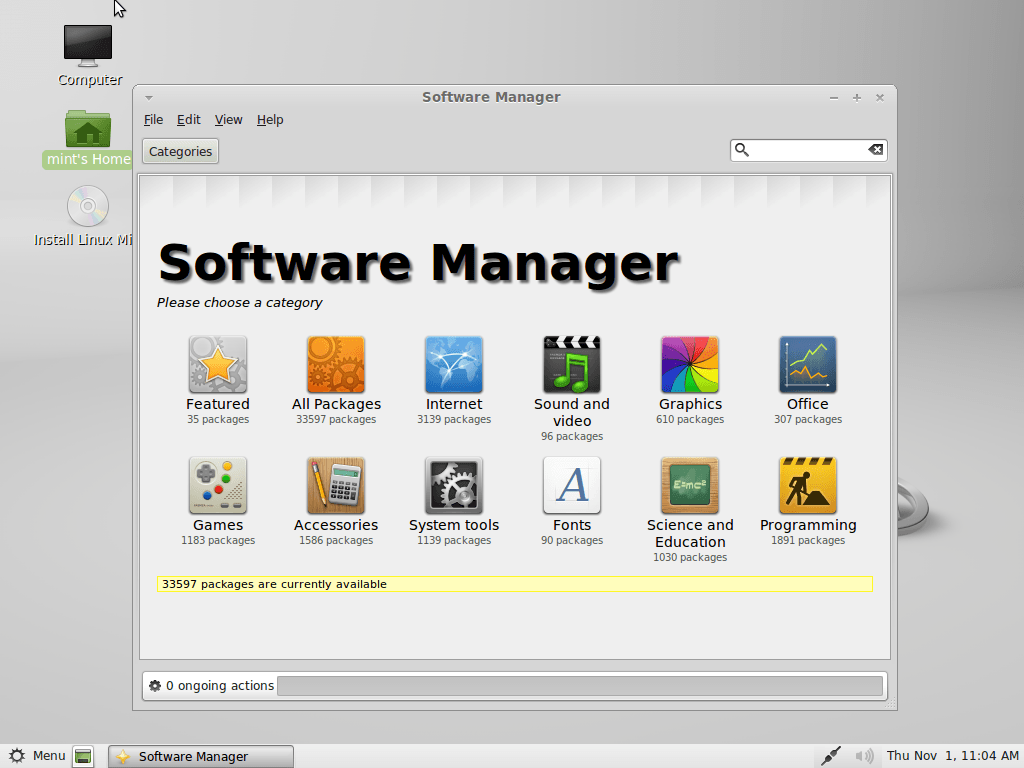The image size is (1024, 768).
Task: Click the '1586 packages' count text
Action: pos(336,540)
